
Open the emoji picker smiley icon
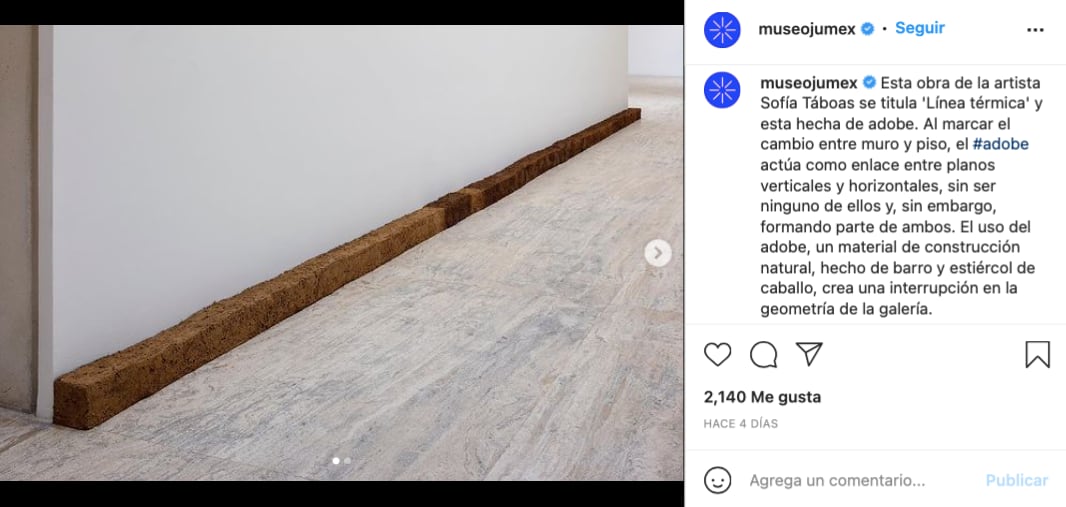tap(717, 480)
